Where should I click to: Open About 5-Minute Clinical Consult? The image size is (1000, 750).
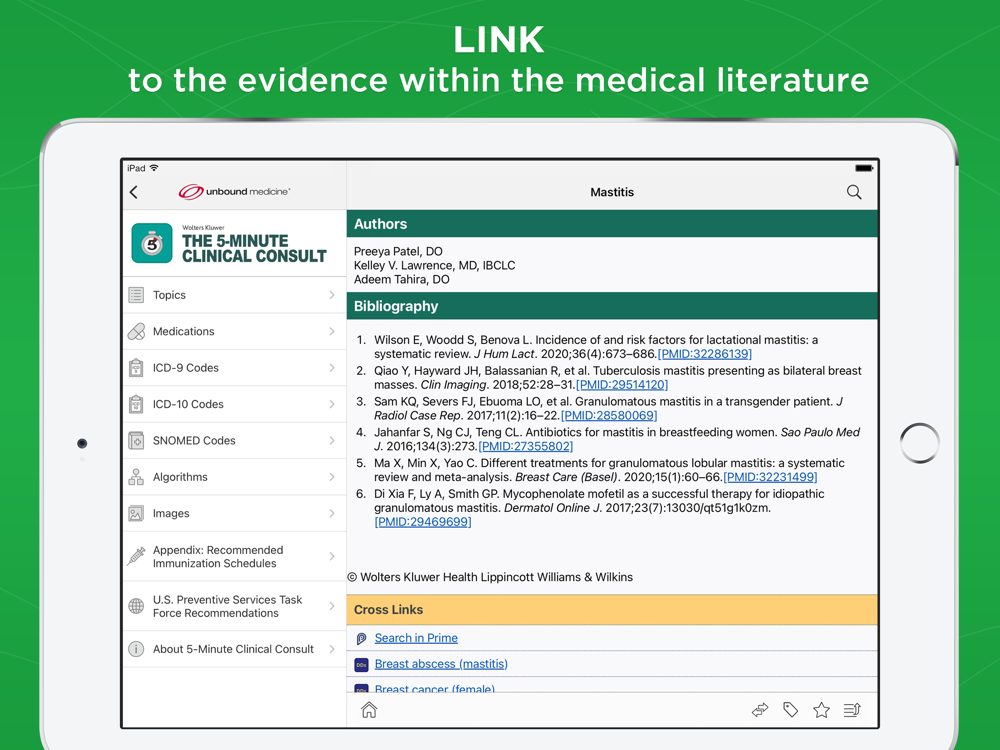coord(234,649)
